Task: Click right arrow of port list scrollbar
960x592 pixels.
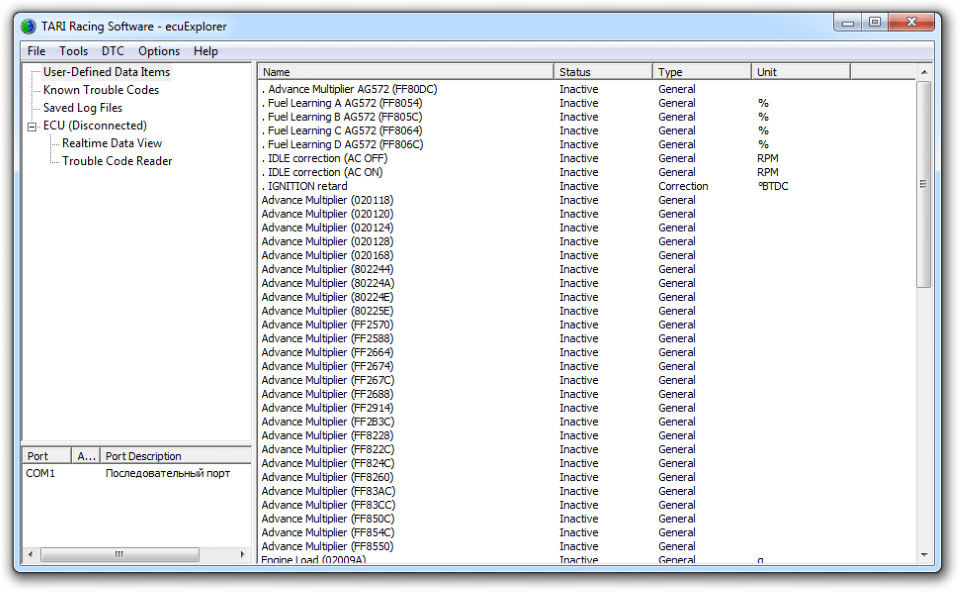Action: pyautogui.click(x=242, y=554)
